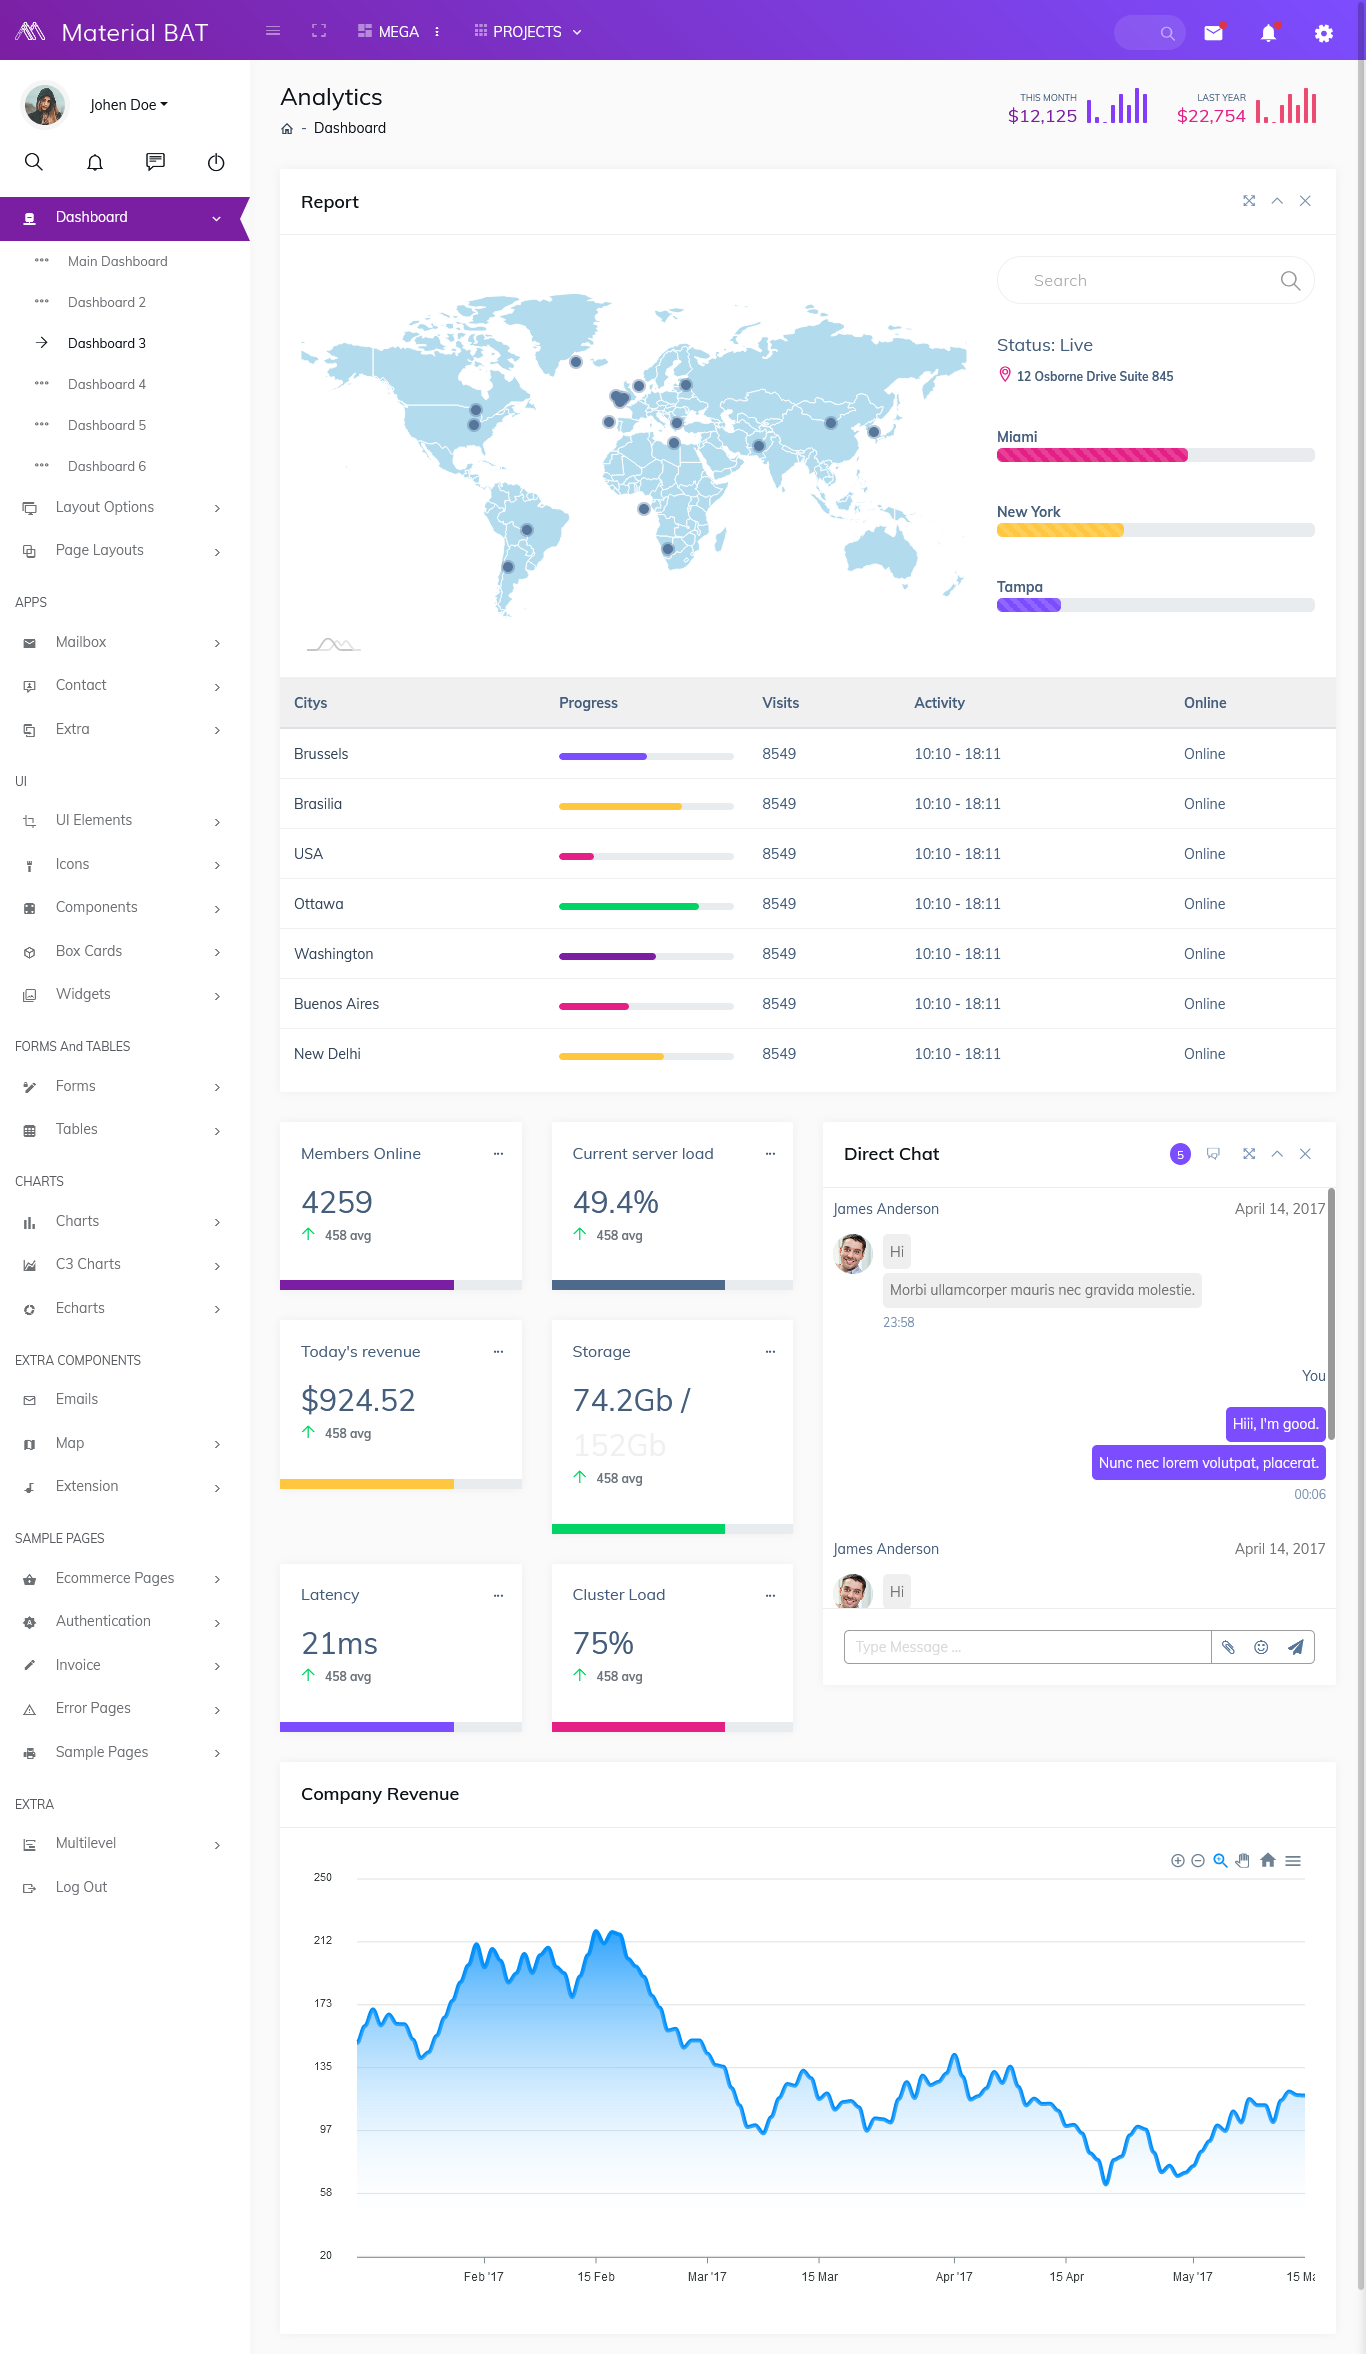Open Cluster Load card options dots
The width and height of the screenshot is (1366, 2354).
770,1596
